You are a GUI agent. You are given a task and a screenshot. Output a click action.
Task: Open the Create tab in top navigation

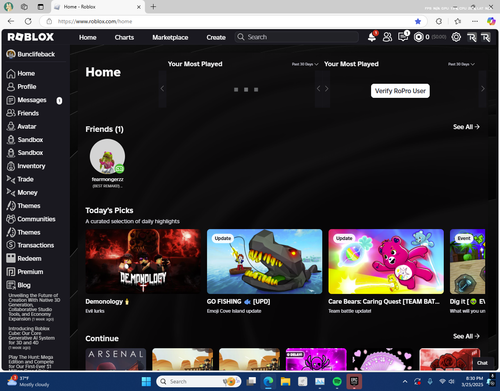coord(216,37)
